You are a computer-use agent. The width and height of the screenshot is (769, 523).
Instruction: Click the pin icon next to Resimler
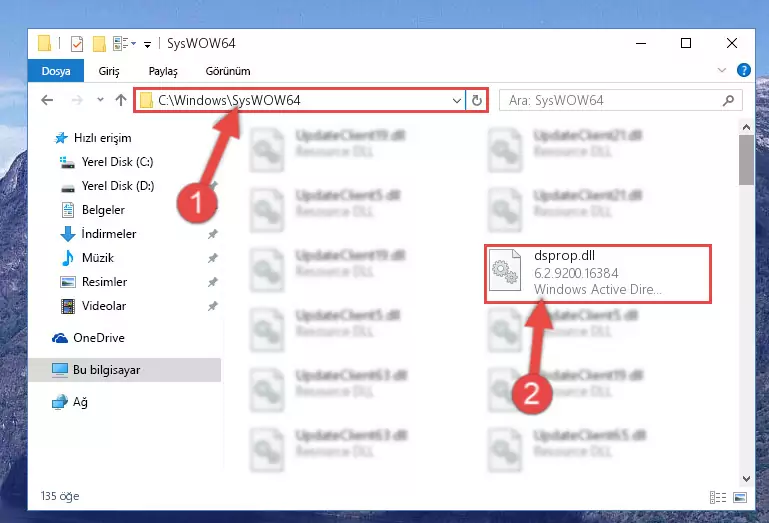click(212, 282)
